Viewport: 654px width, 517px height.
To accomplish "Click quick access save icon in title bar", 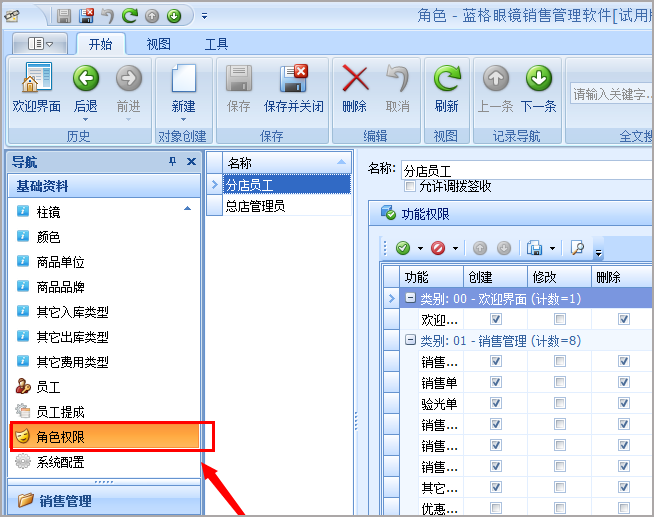I will coord(64,16).
